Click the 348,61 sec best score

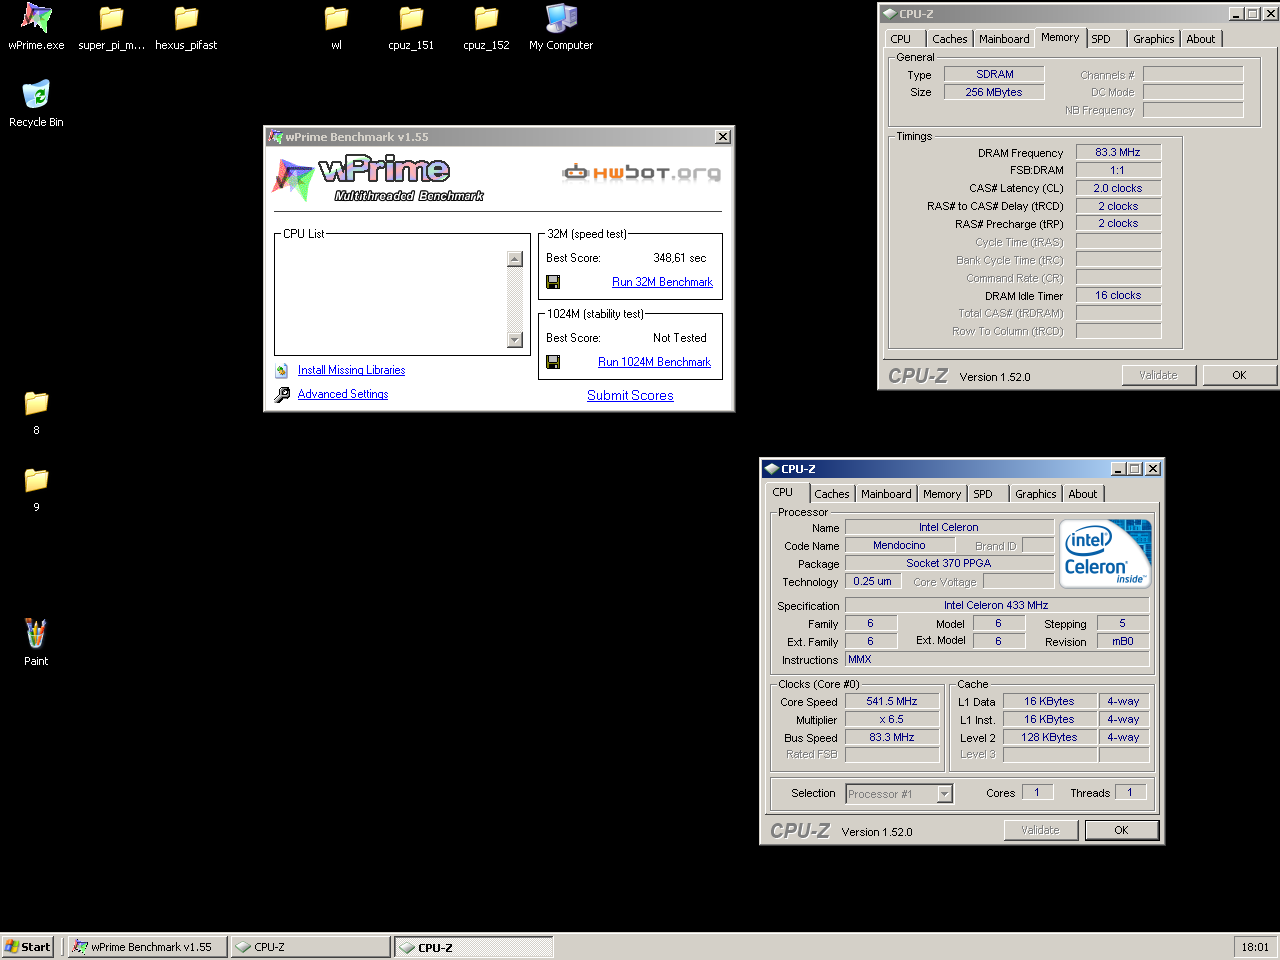[x=680, y=258]
